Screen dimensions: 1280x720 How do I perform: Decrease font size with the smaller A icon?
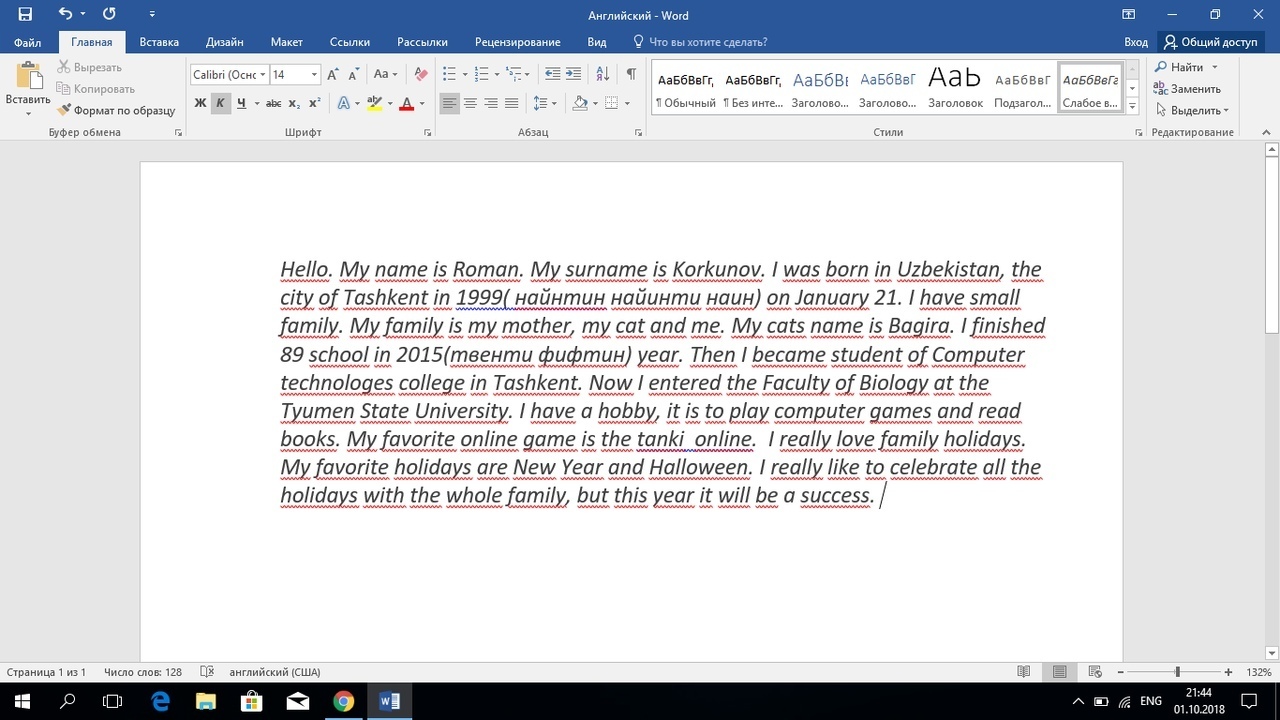[x=352, y=75]
